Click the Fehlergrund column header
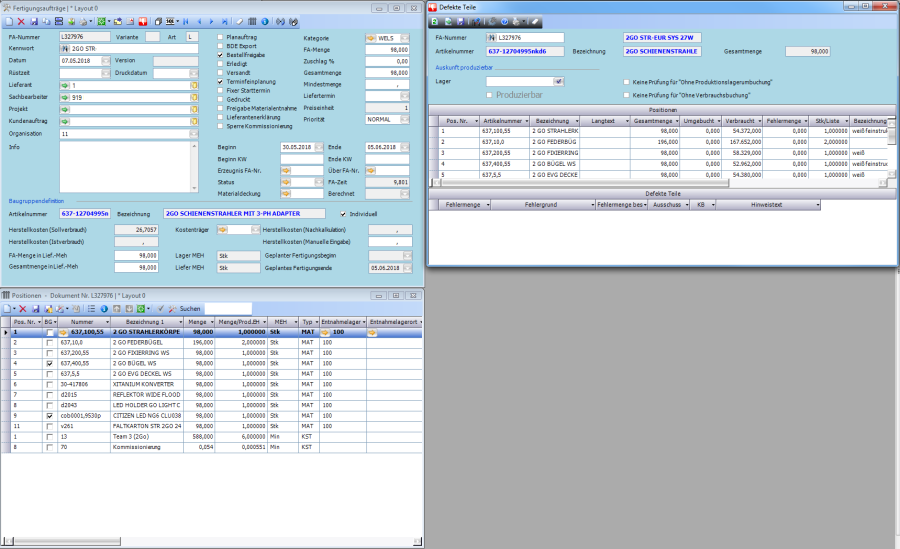This screenshot has height=549, width=900. click(542, 204)
